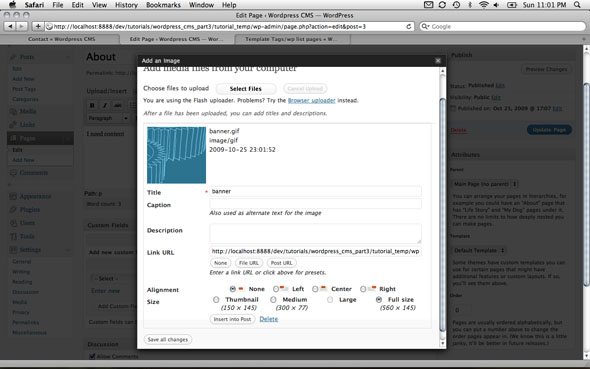This screenshot has height=369, width=590.
Task: Click the Delete image link
Action: pyautogui.click(x=269, y=319)
